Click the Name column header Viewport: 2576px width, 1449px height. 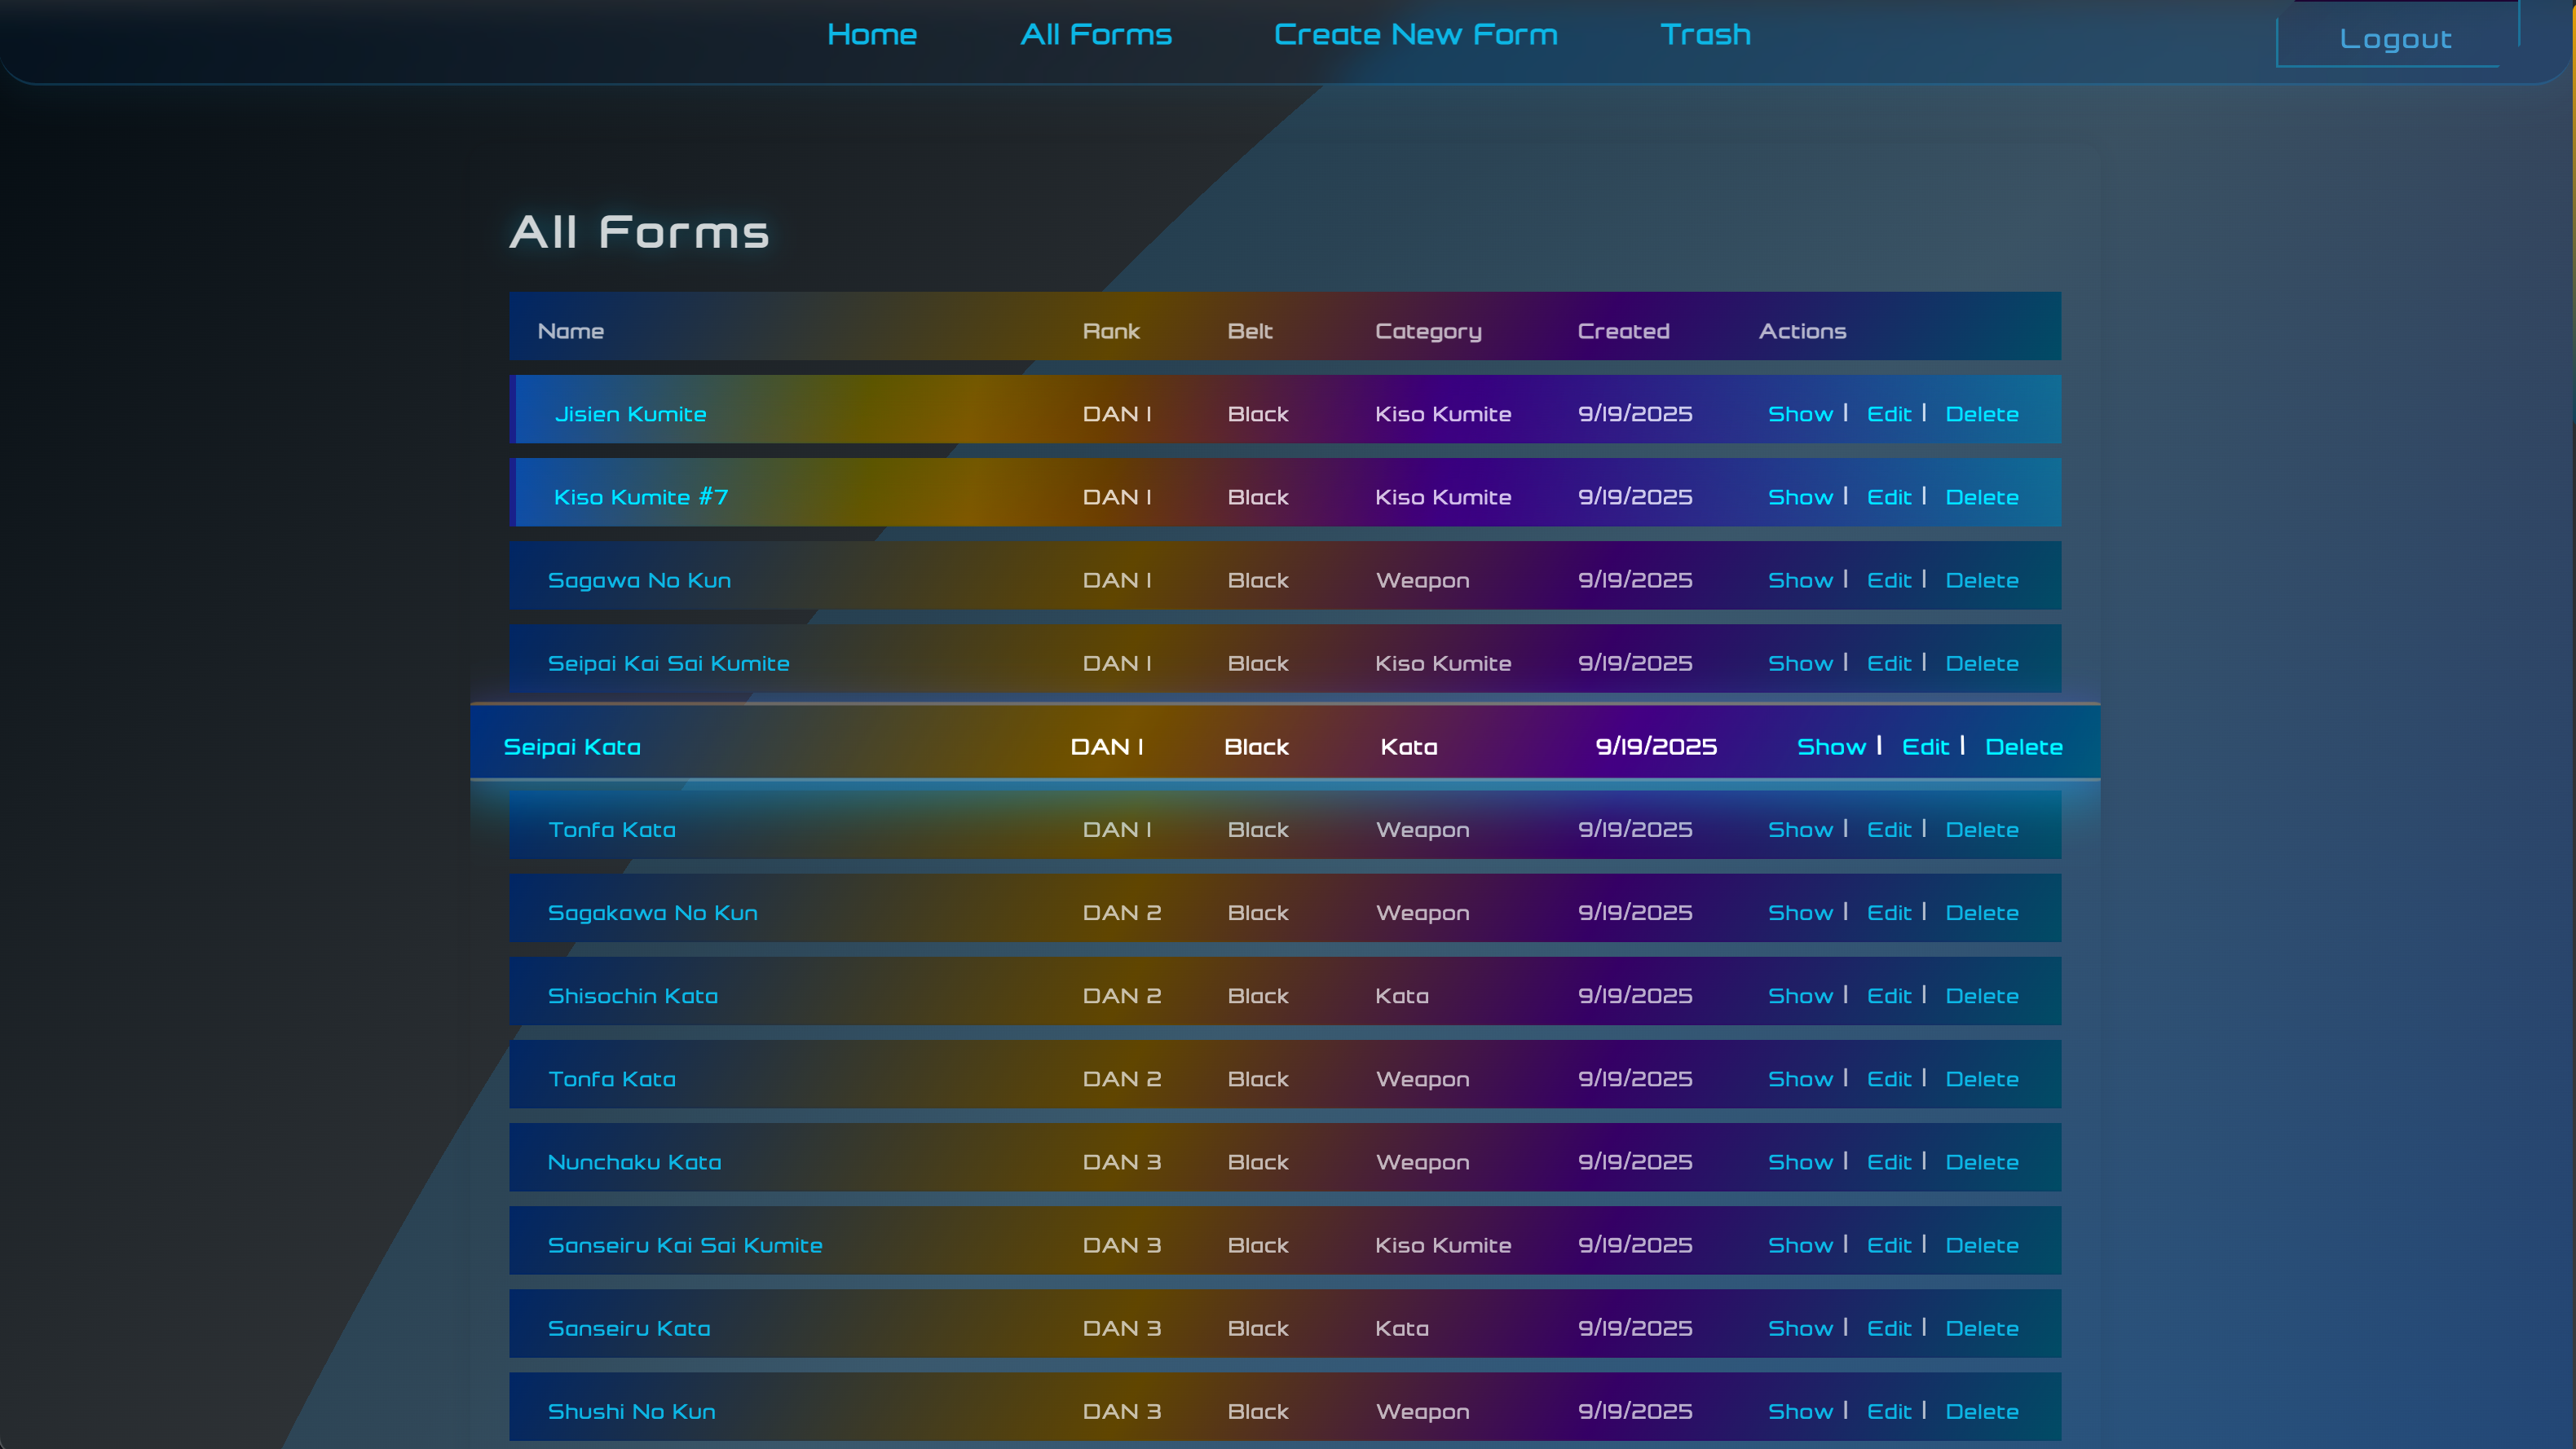(x=570, y=331)
